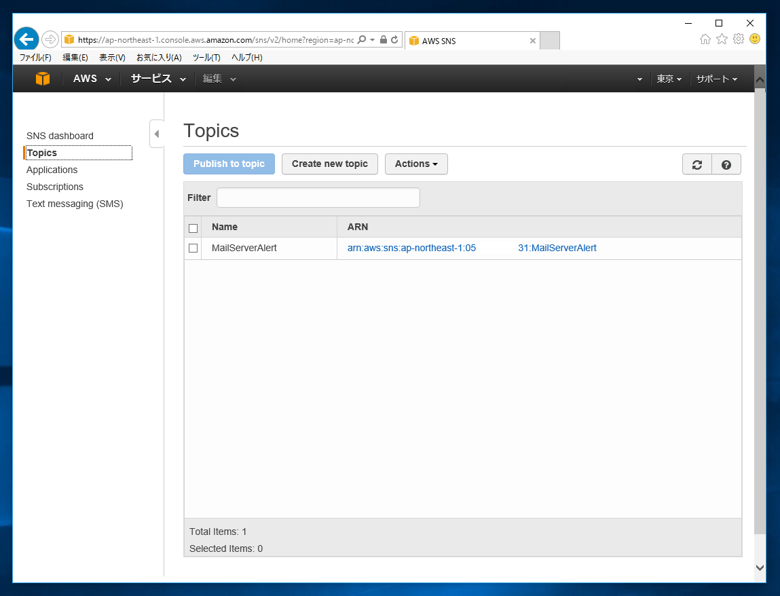The height and width of the screenshot is (596, 780).
Task: Select the AWS SNS tab
Action: [473, 41]
